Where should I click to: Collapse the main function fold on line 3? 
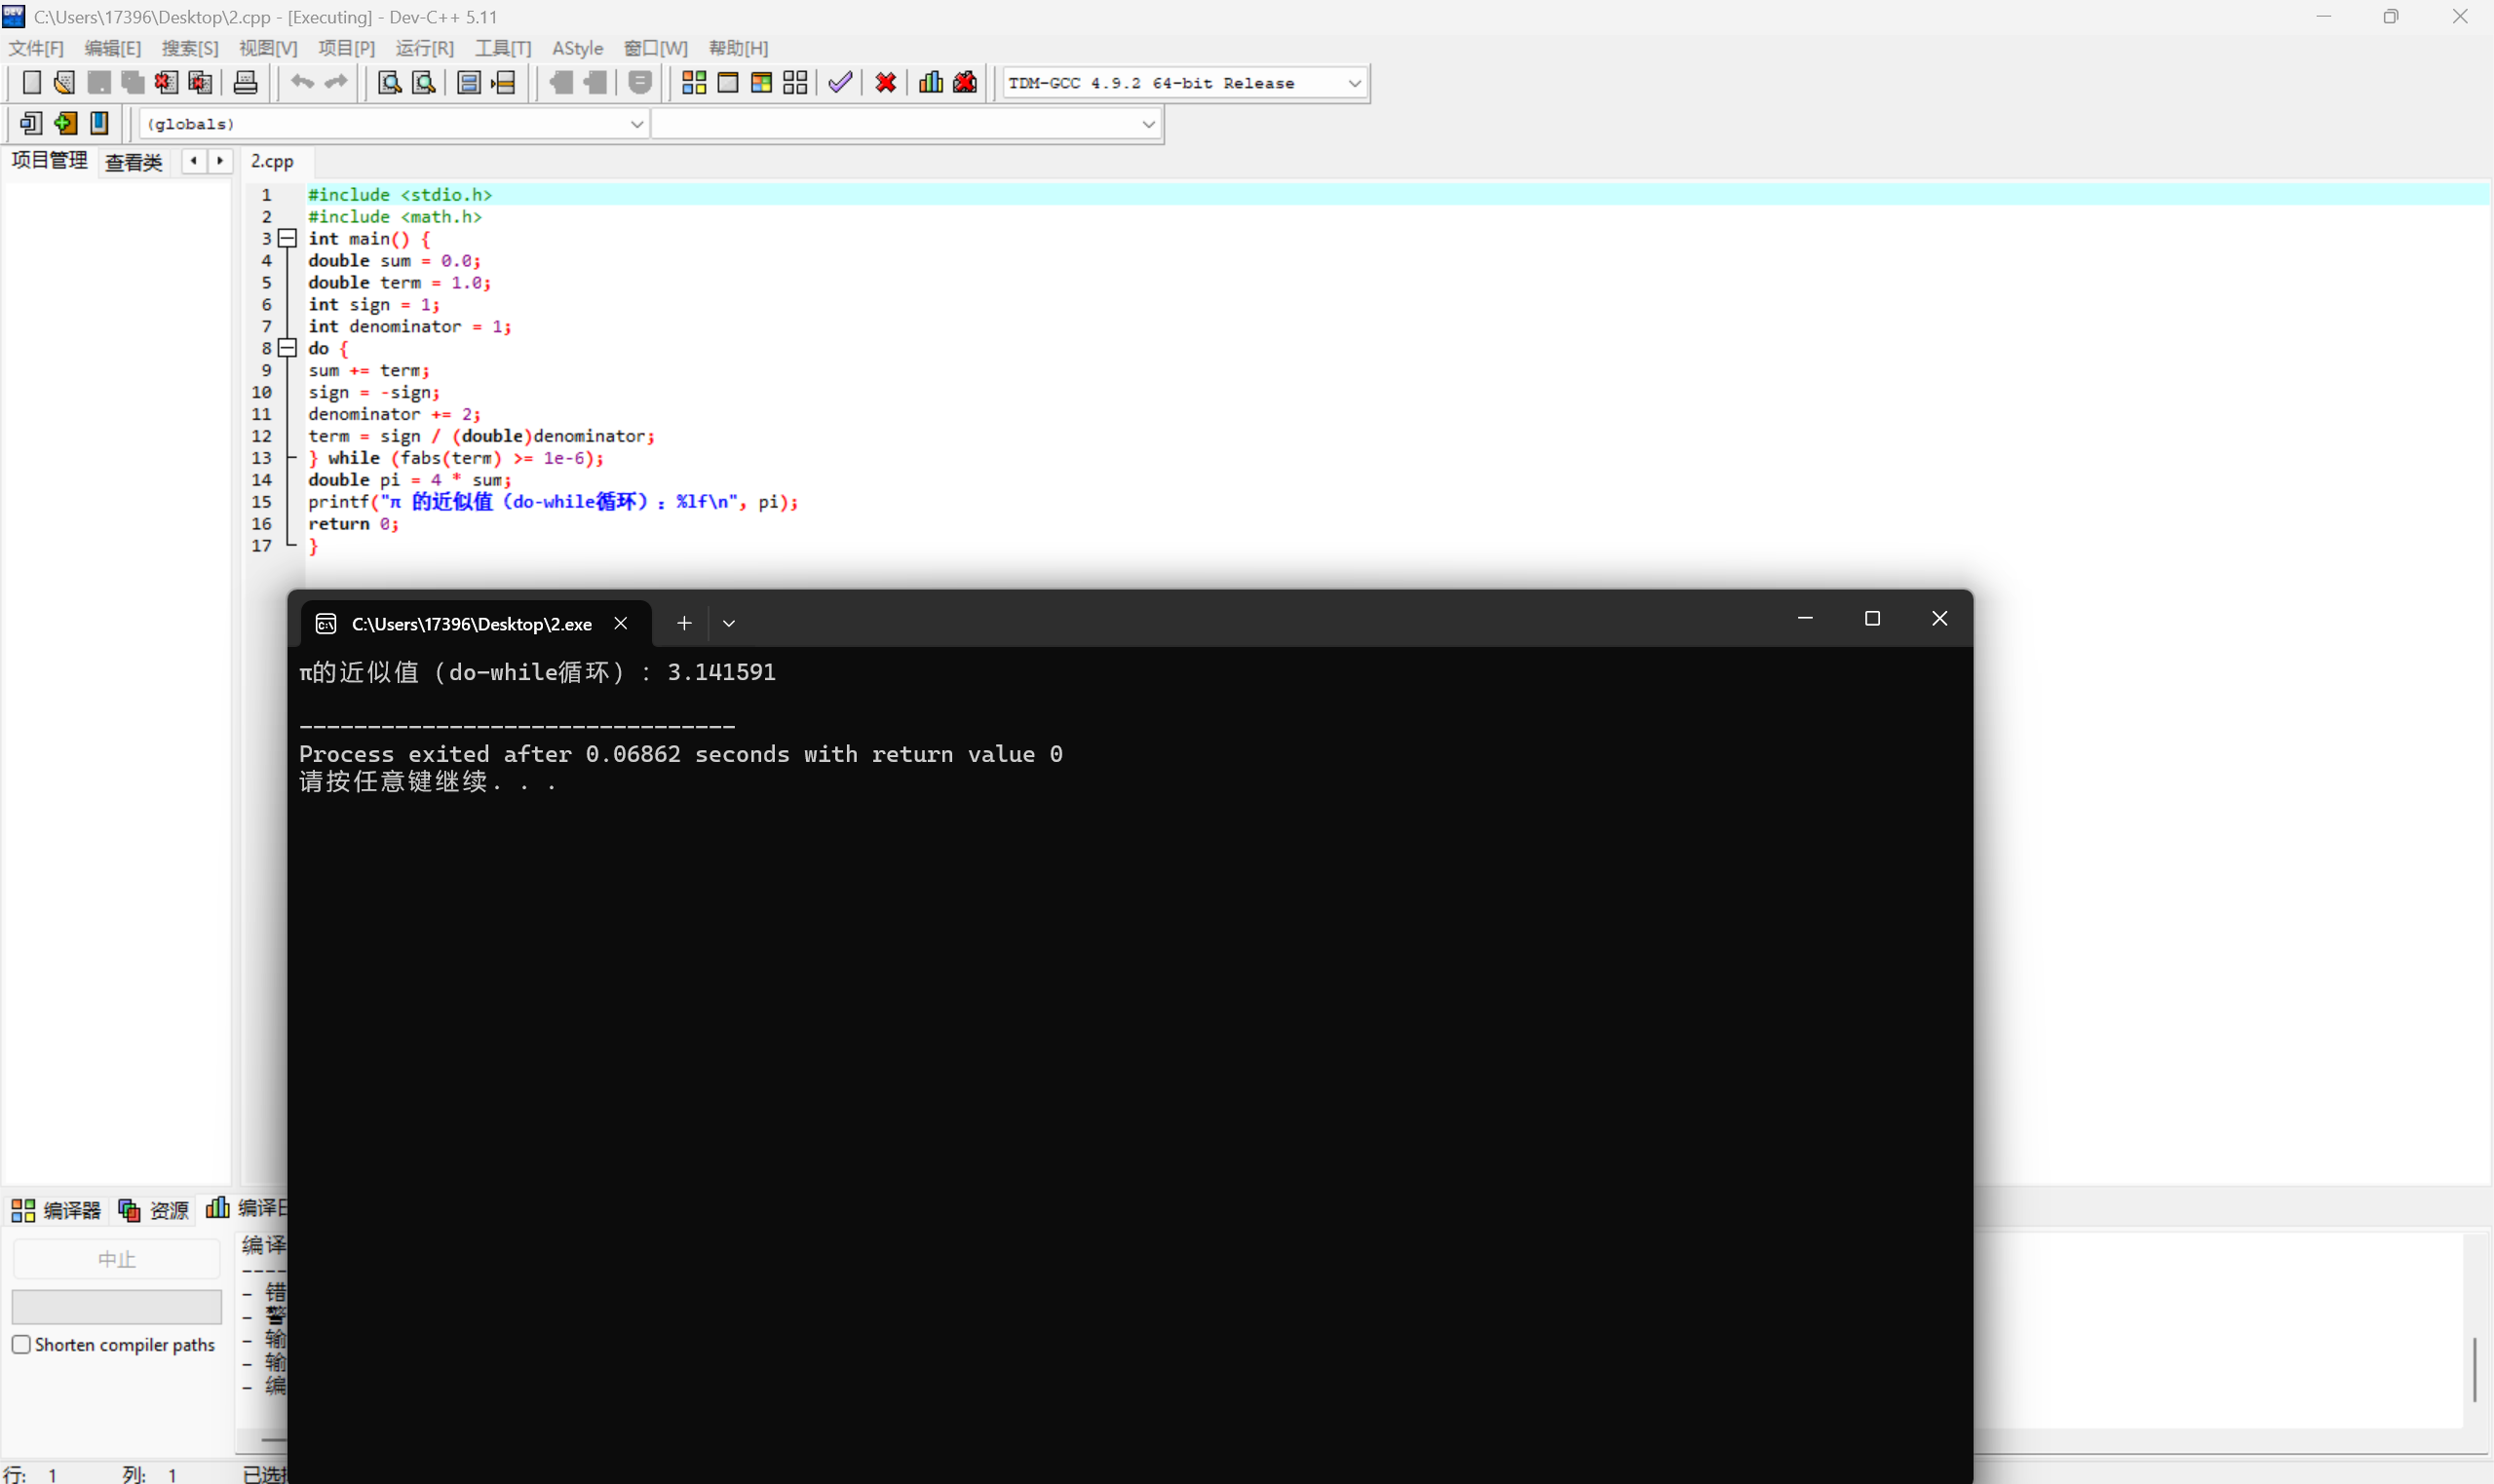click(x=288, y=238)
